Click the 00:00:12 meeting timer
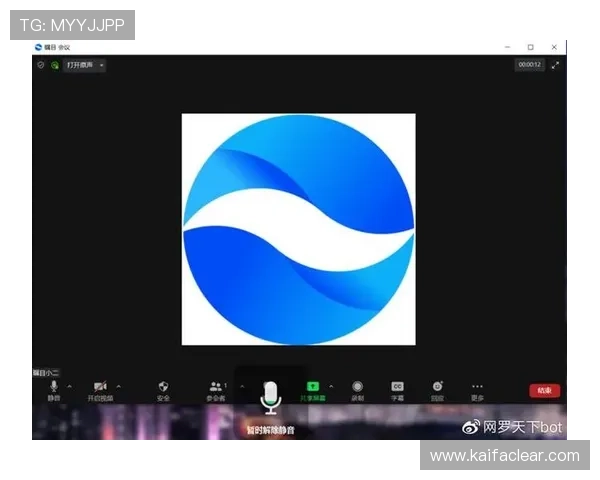This screenshot has height=480, width=600. pyautogui.click(x=530, y=65)
